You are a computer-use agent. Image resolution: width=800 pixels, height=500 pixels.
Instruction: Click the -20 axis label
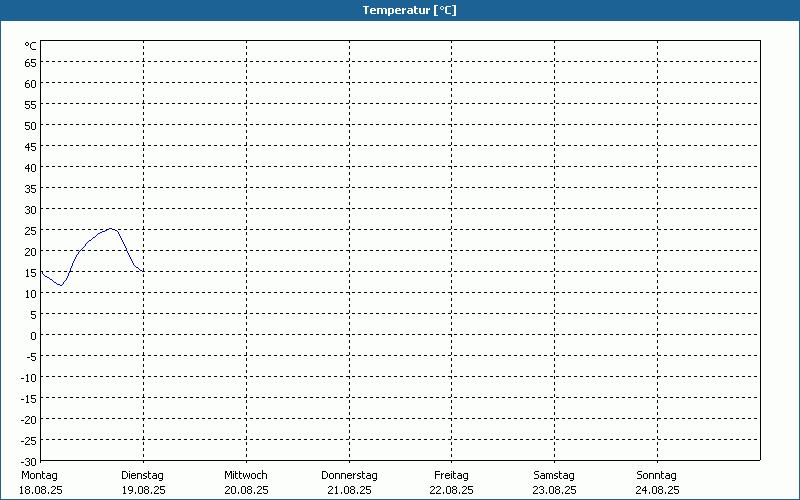pos(29,420)
